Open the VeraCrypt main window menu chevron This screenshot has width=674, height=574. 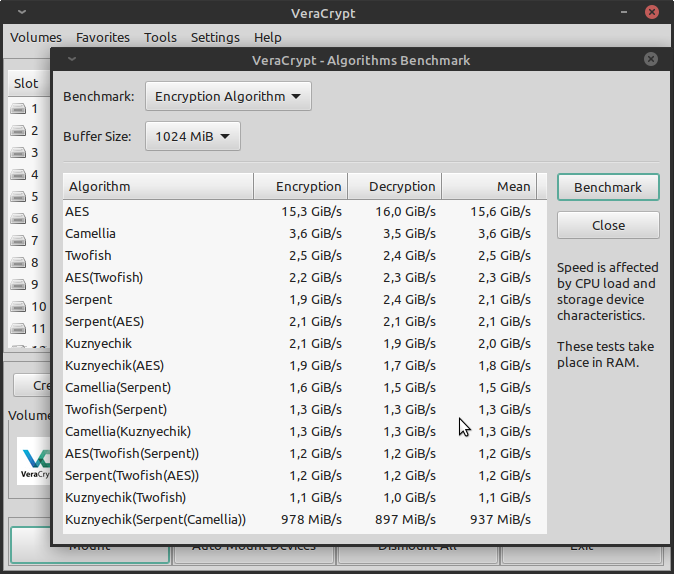coord(22,12)
